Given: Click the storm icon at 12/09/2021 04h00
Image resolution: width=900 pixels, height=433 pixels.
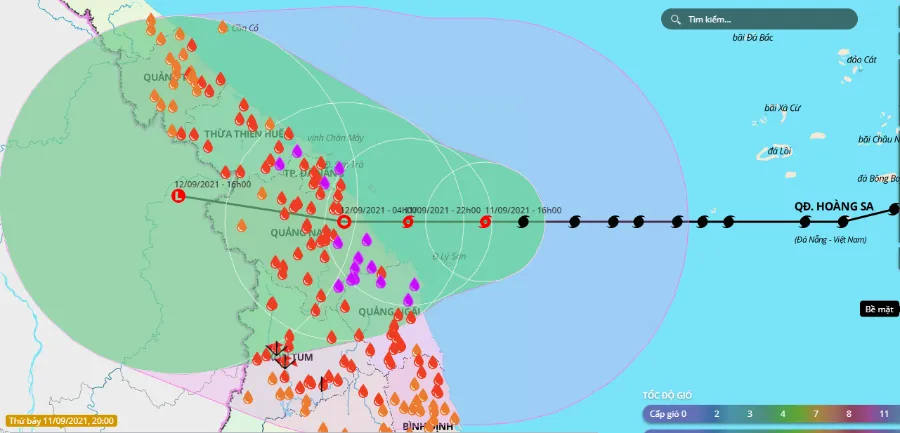Looking at the screenshot, I should (x=407, y=222).
